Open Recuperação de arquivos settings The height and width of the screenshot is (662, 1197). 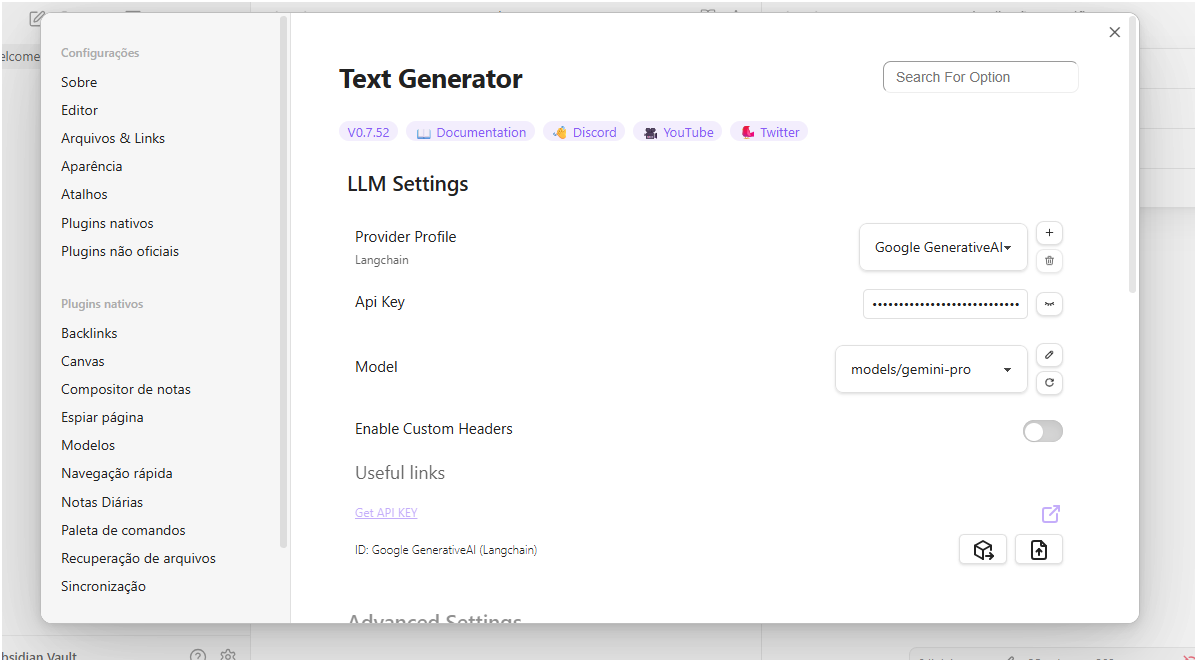[x=138, y=558]
